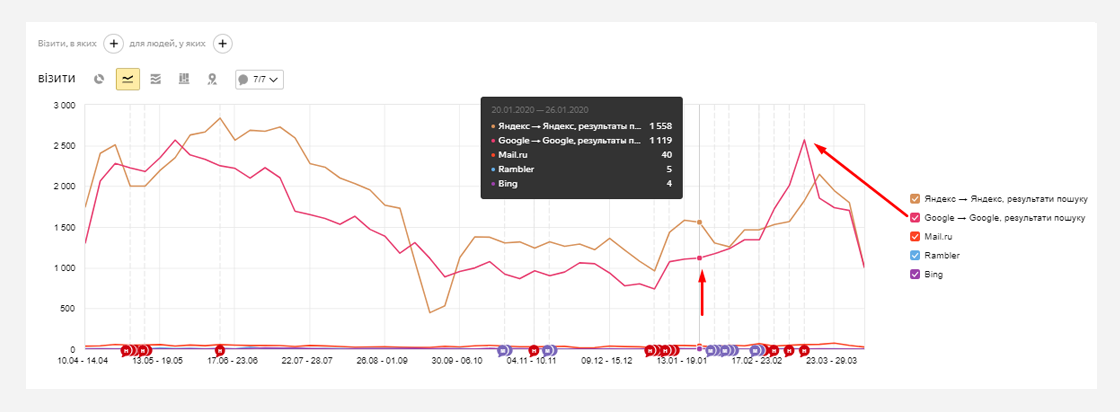Viewport: 1120px width, 412px height.
Task: Click the 'для людей, у яких' label
Action: pos(168,44)
